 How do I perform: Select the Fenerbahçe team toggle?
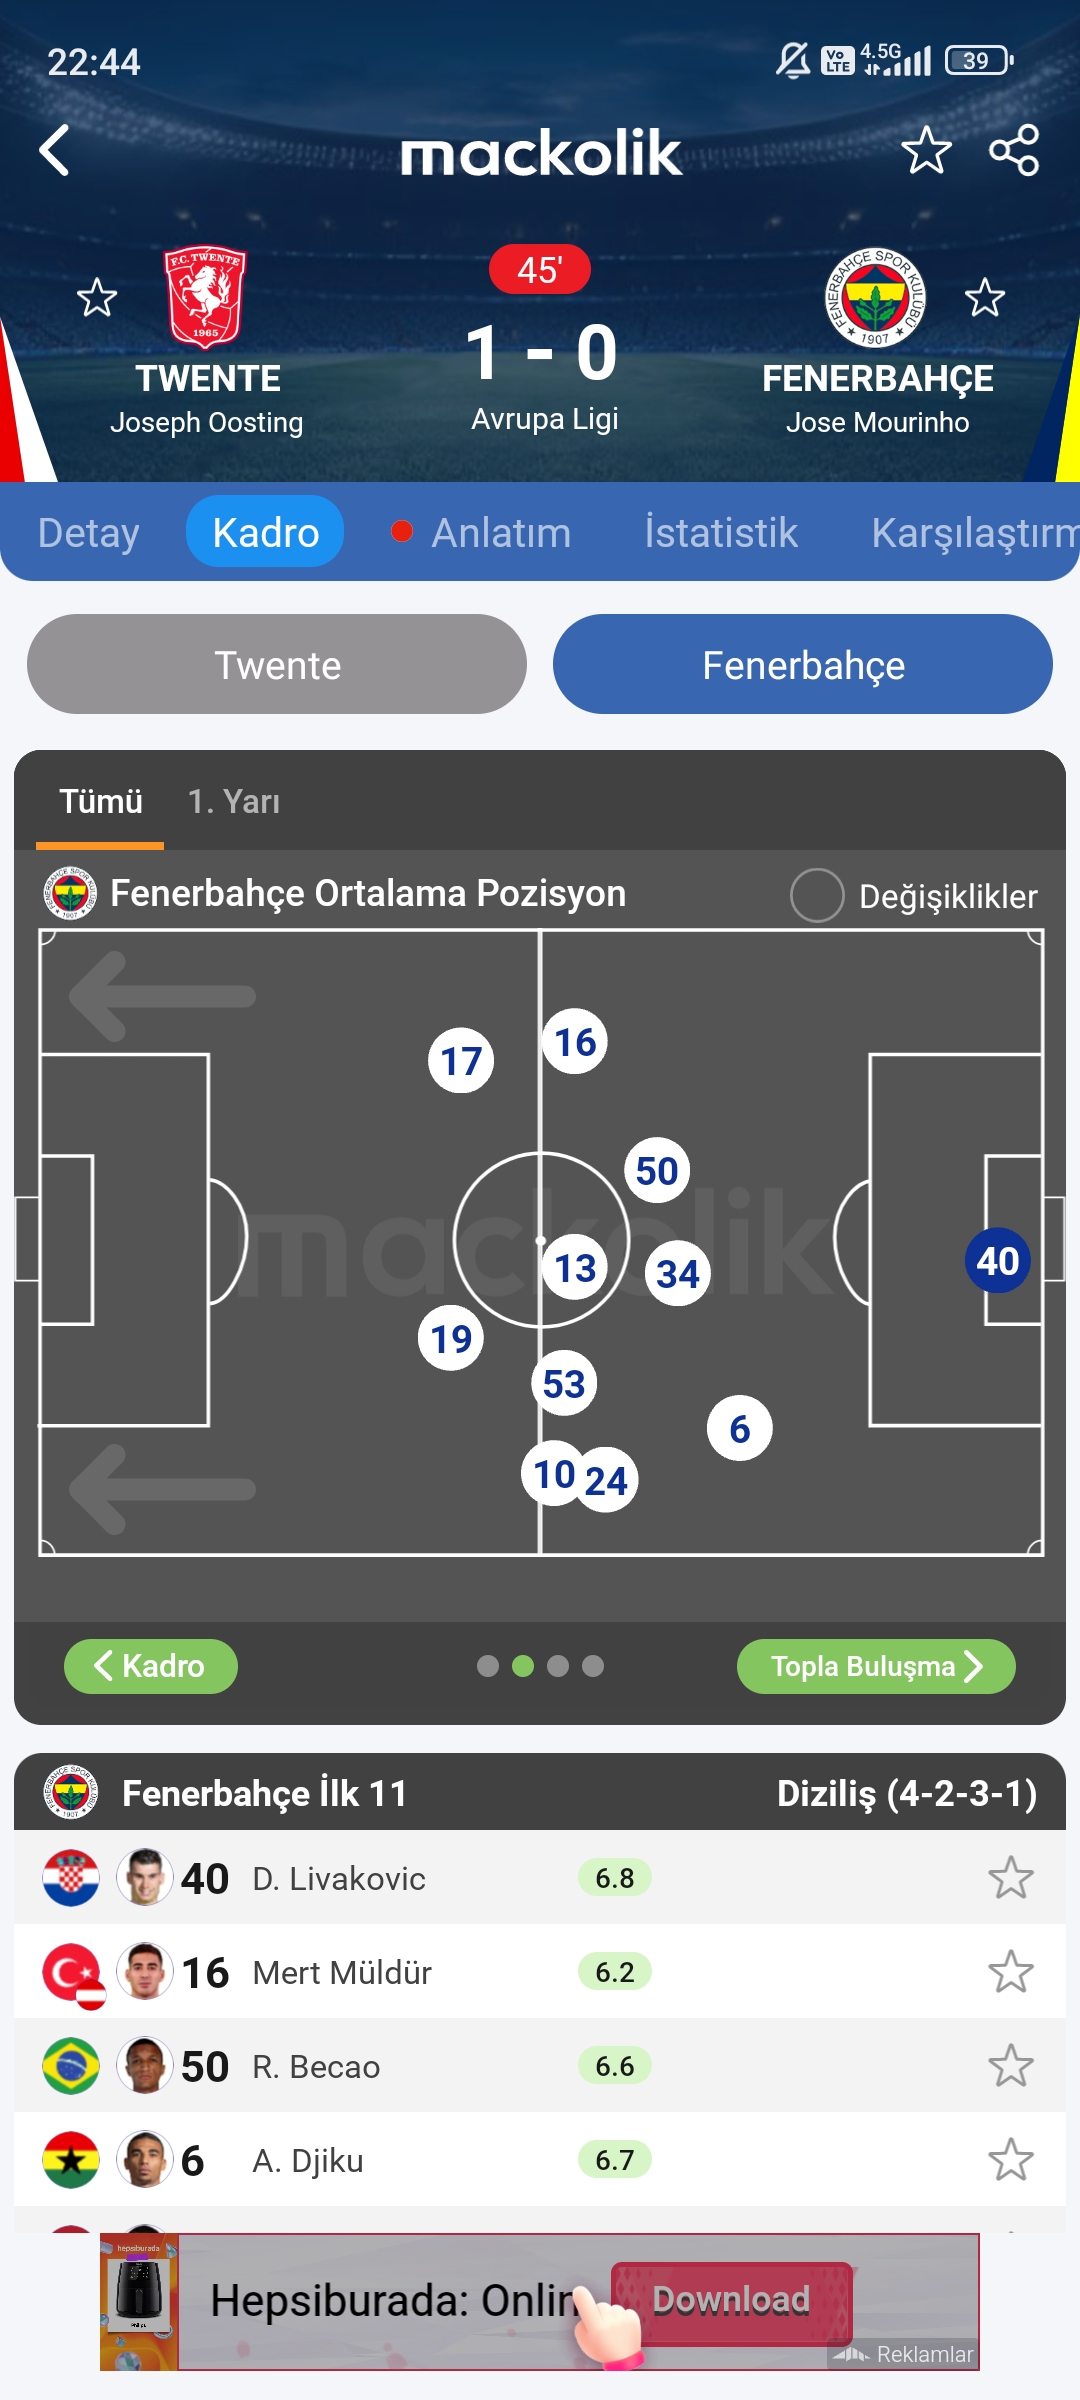[x=803, y=664]
